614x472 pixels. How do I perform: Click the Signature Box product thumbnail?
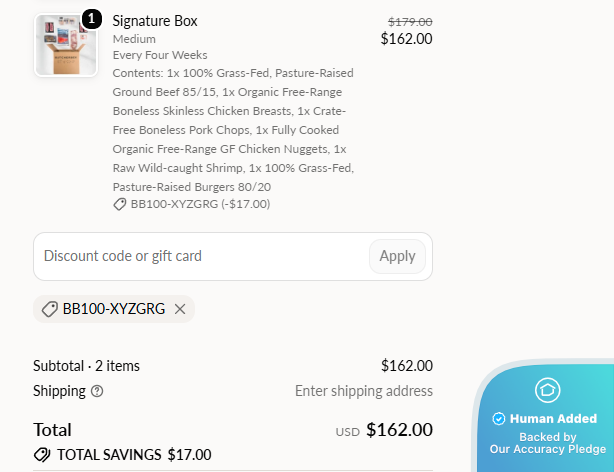[66, 45]
